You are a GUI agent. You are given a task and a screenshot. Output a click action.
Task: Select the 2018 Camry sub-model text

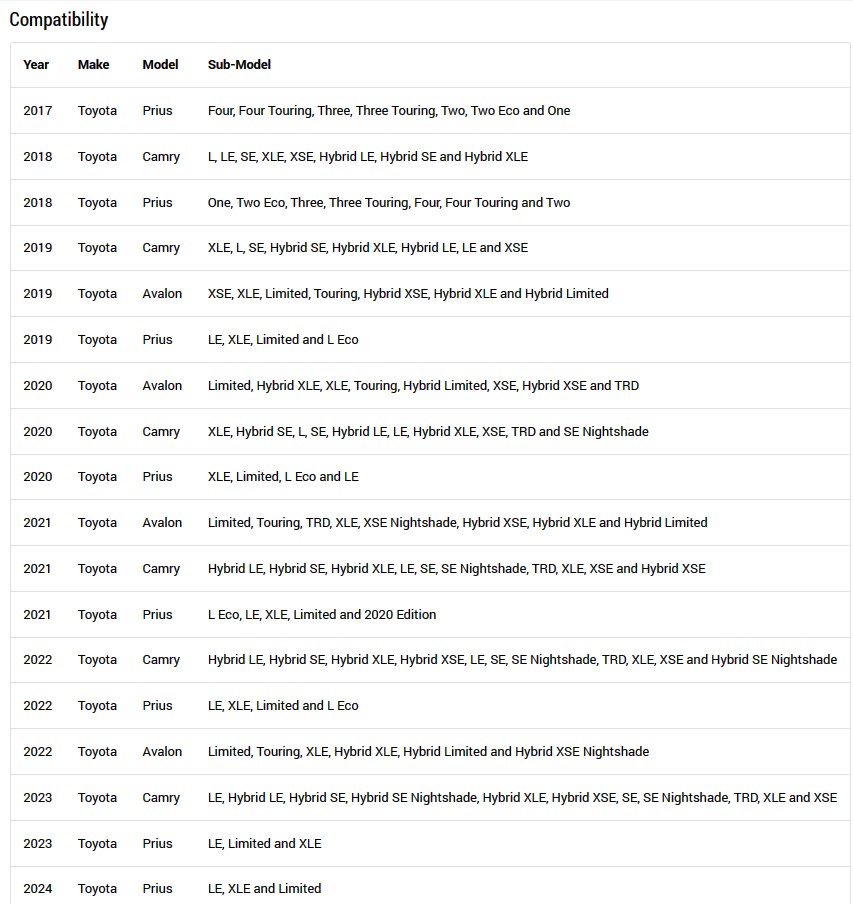pyautogui.click(x=368, y=157)
